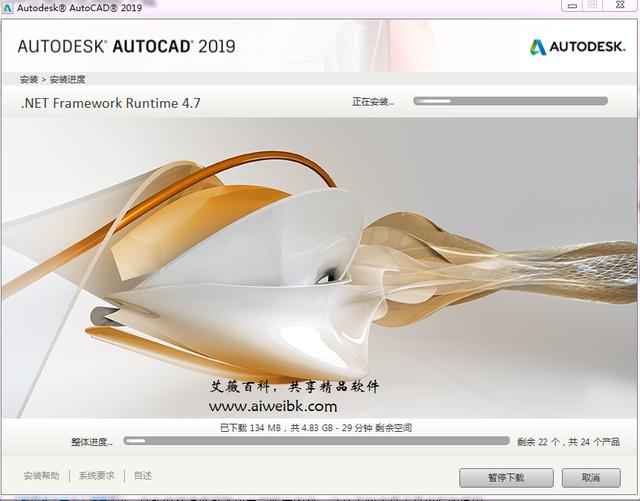Cancel the installation with 取消 button
Viewport: 640px width, 501px height.
pyautogui.click(x=591, y=477)
